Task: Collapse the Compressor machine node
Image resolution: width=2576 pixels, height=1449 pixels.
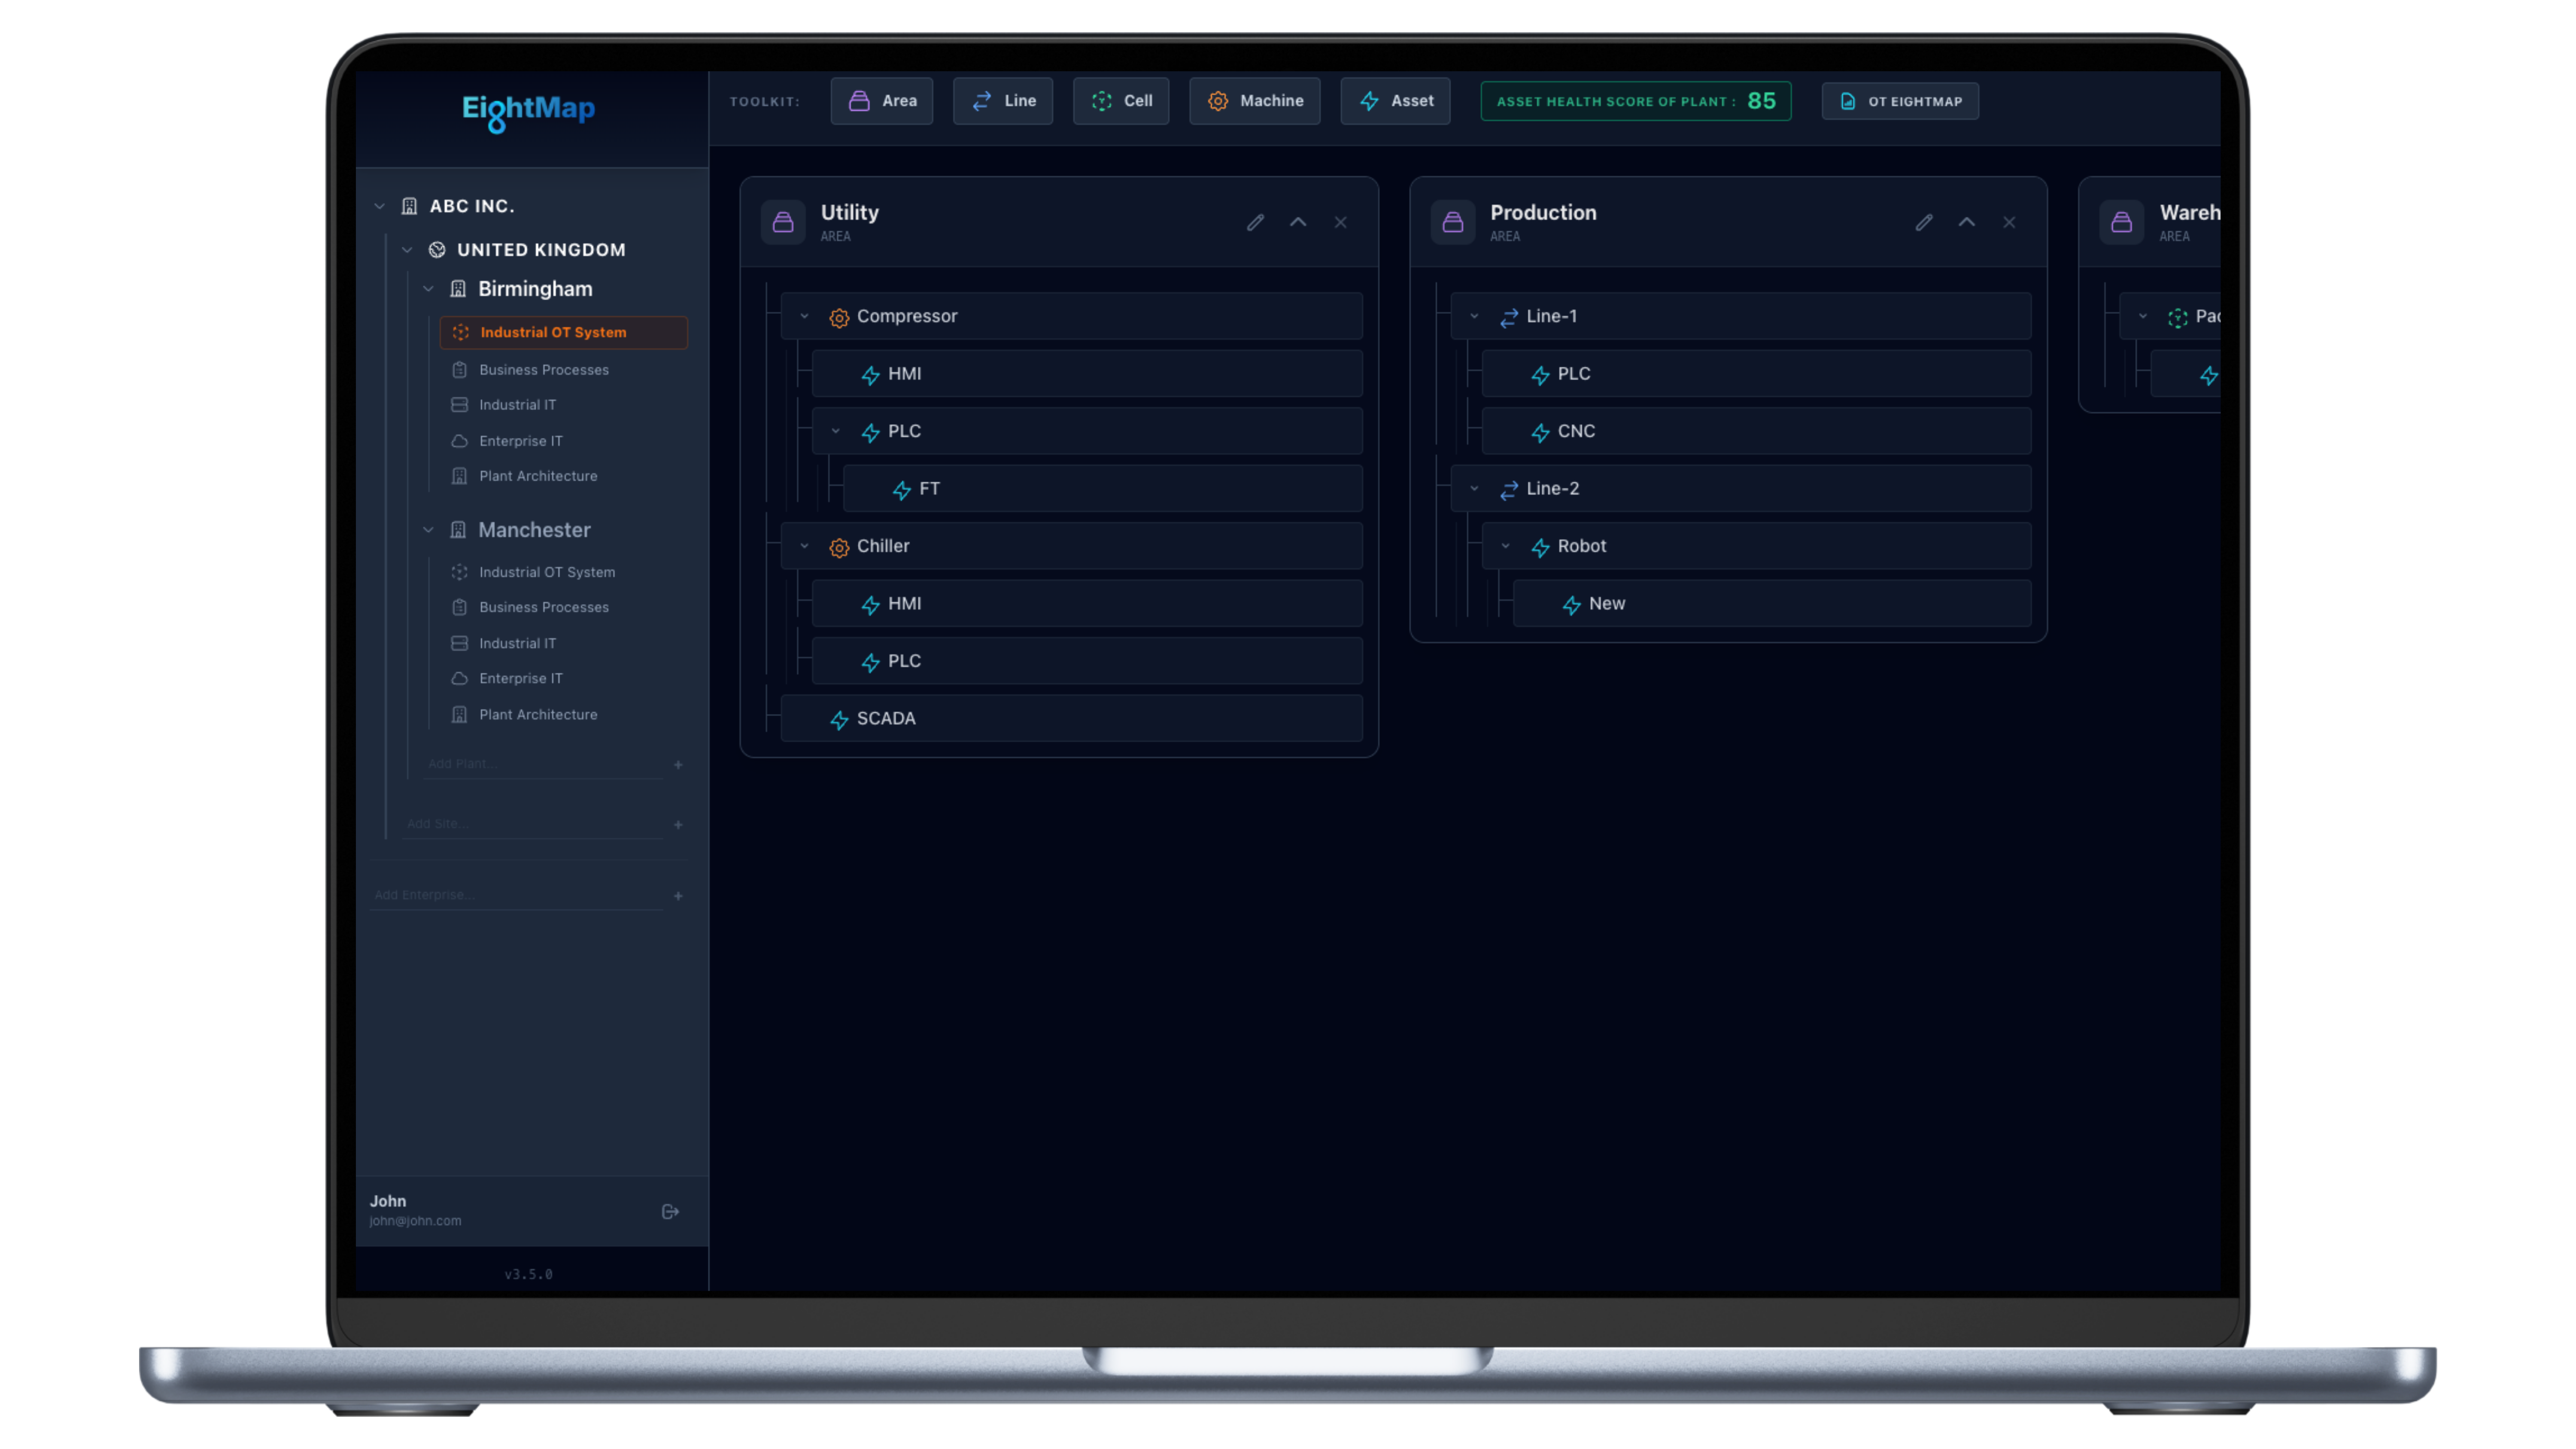Action: point(805,316)
